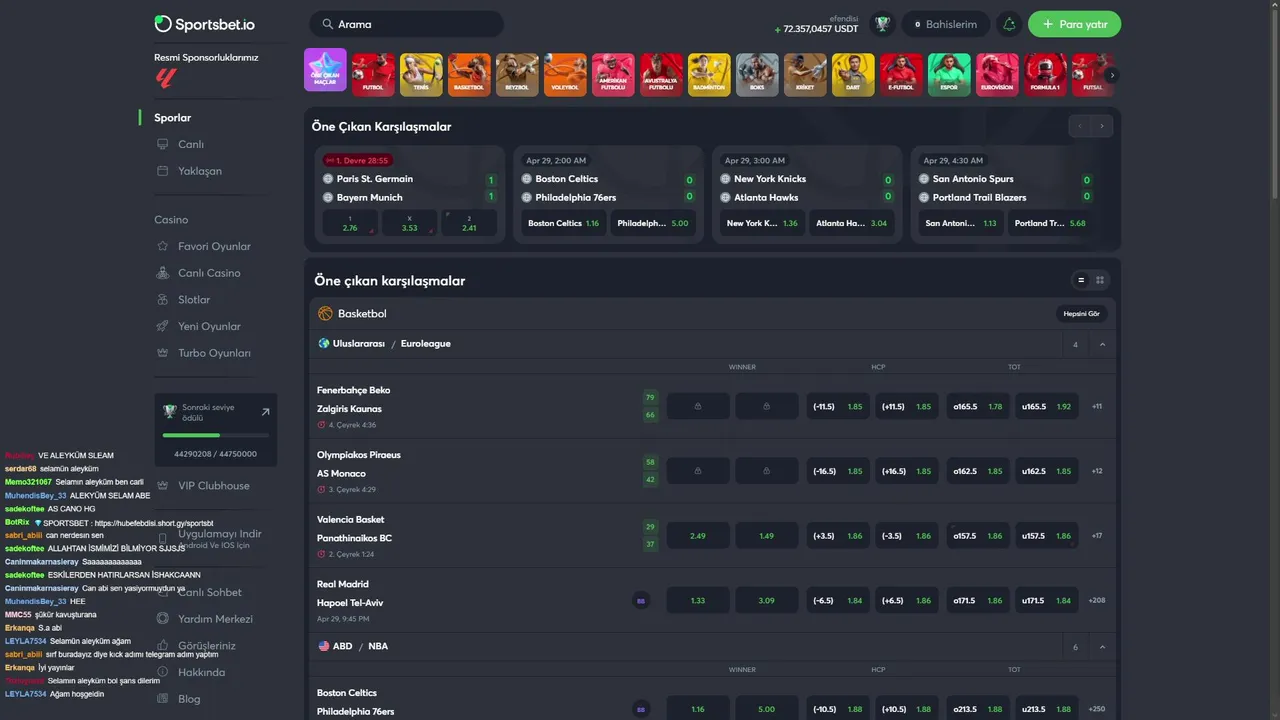This screenshot has width=1280, height=720.
Task: Open Yeni Oyunlar menu item
Action: (209, 326)
